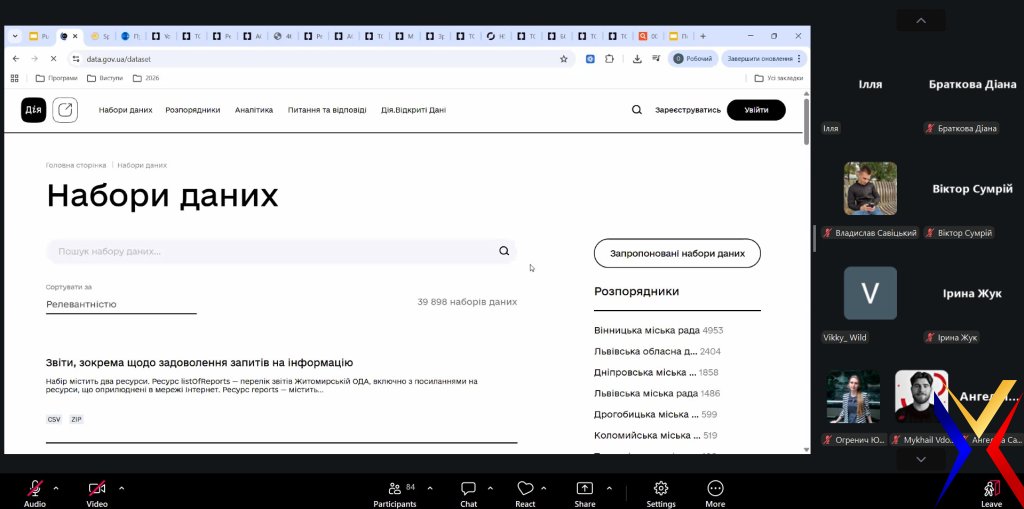
Task: Click the React heart icon
Action: (525, 489)
